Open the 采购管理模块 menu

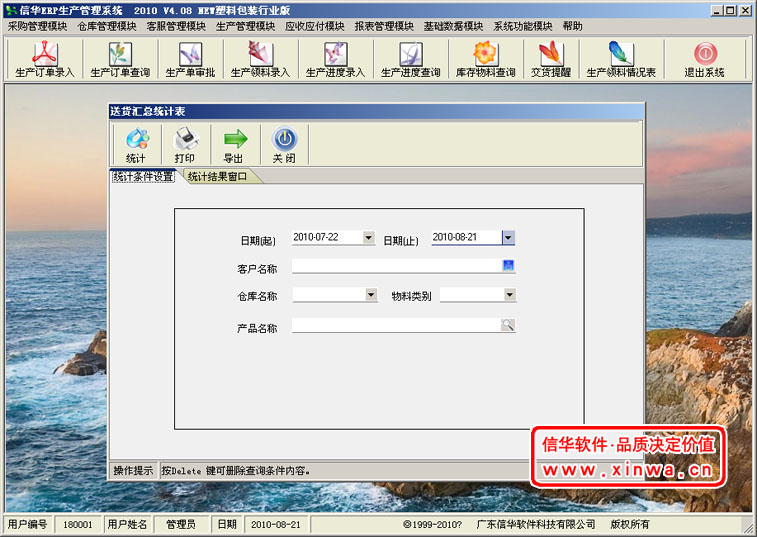point(37,26)
